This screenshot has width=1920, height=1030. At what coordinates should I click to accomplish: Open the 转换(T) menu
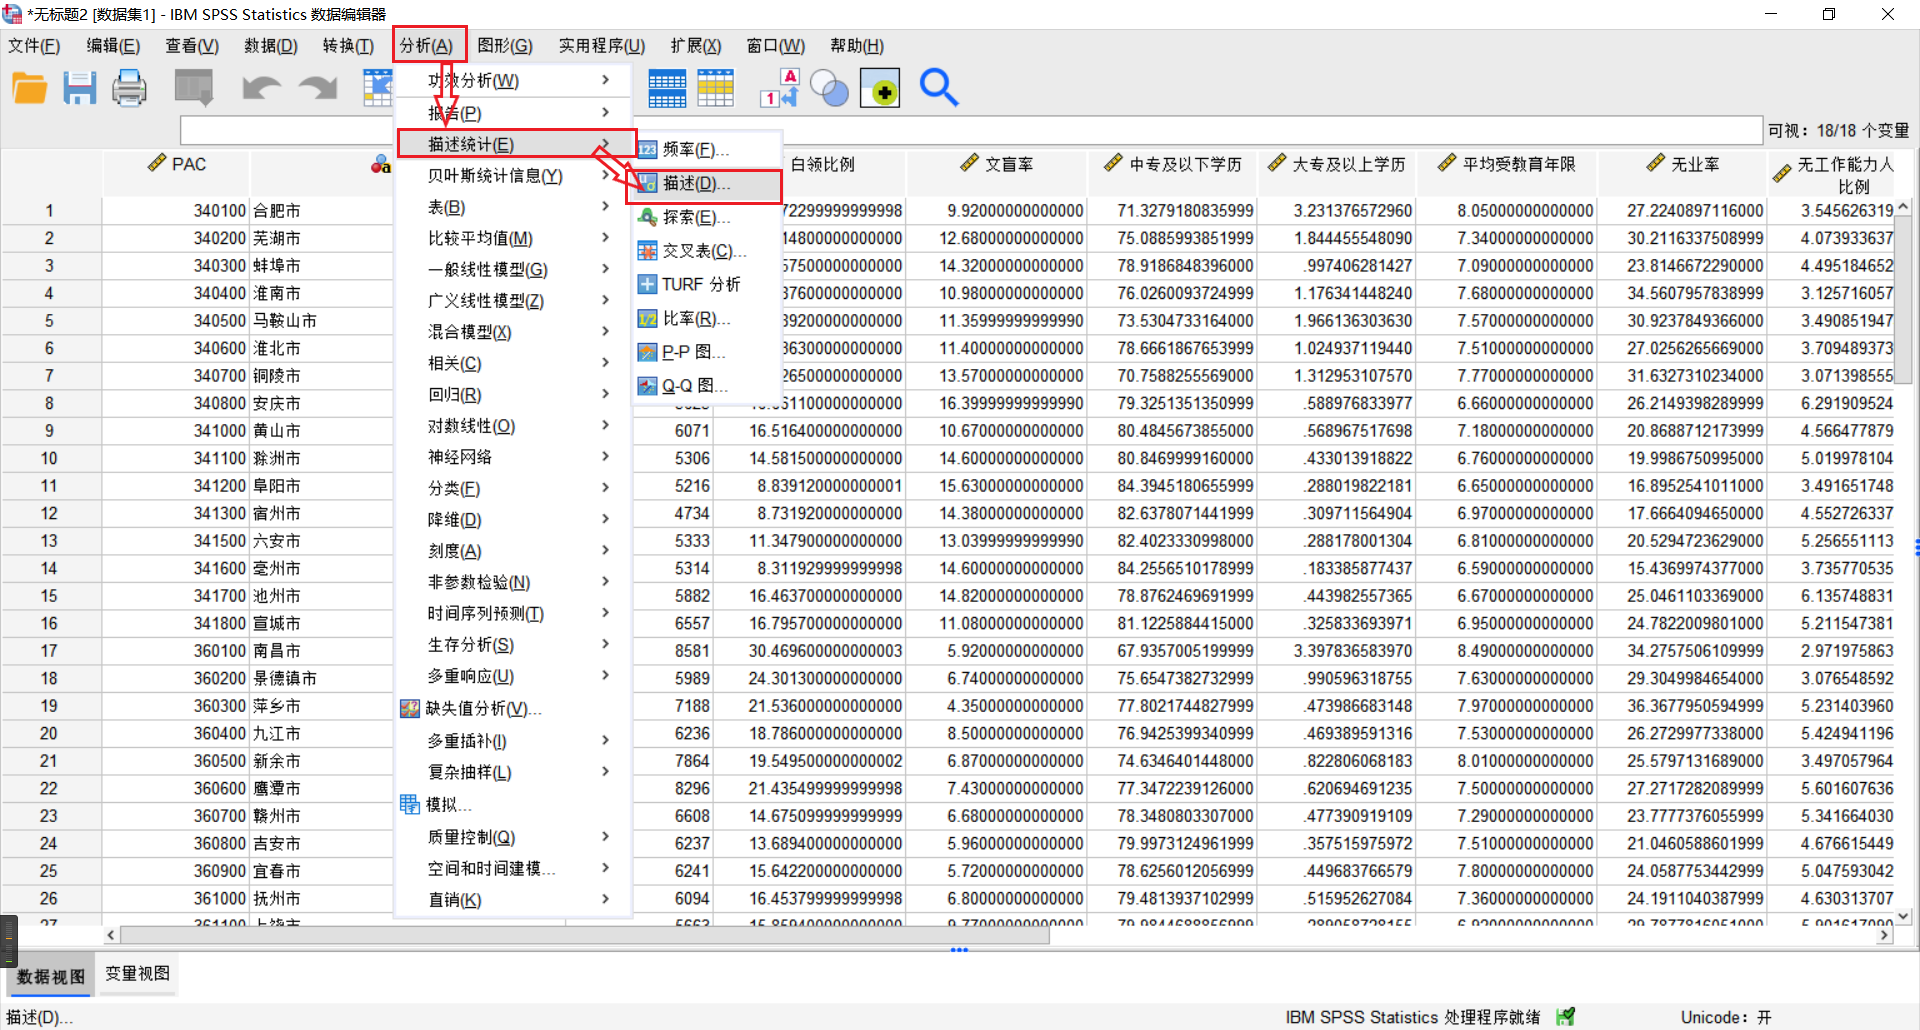(348, 45)
